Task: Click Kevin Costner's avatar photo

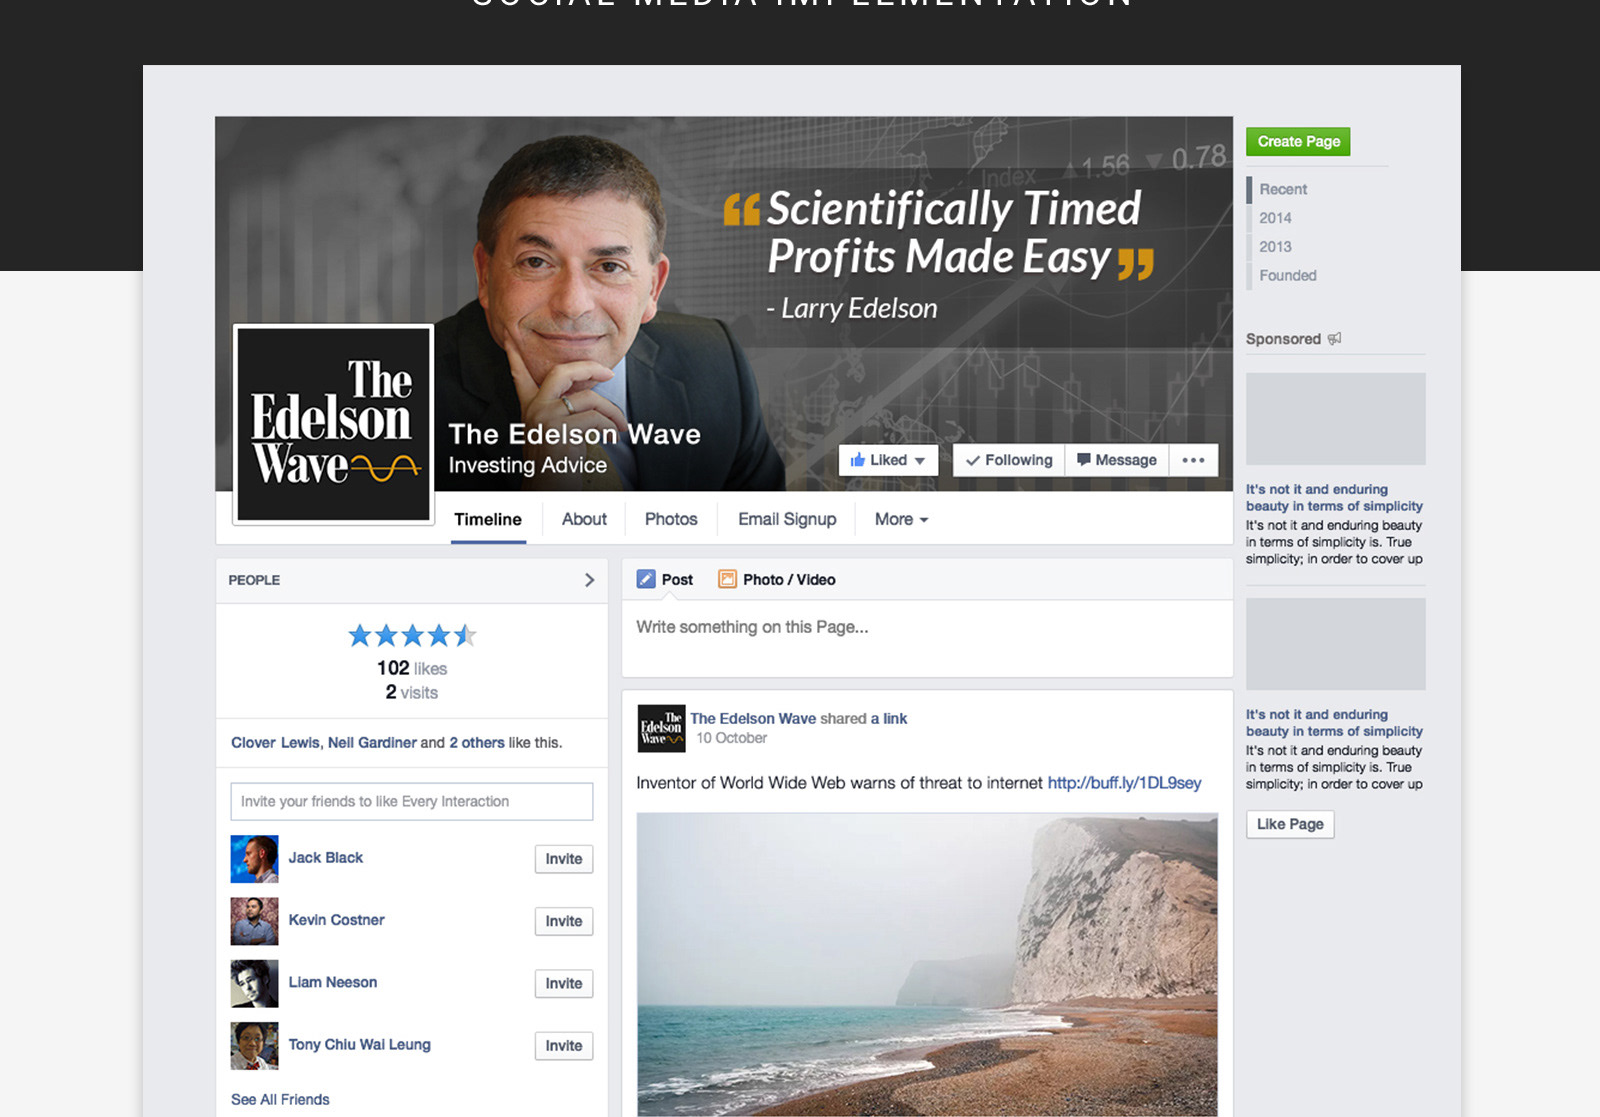Action: pyautogui.click(x=254, y=921)
